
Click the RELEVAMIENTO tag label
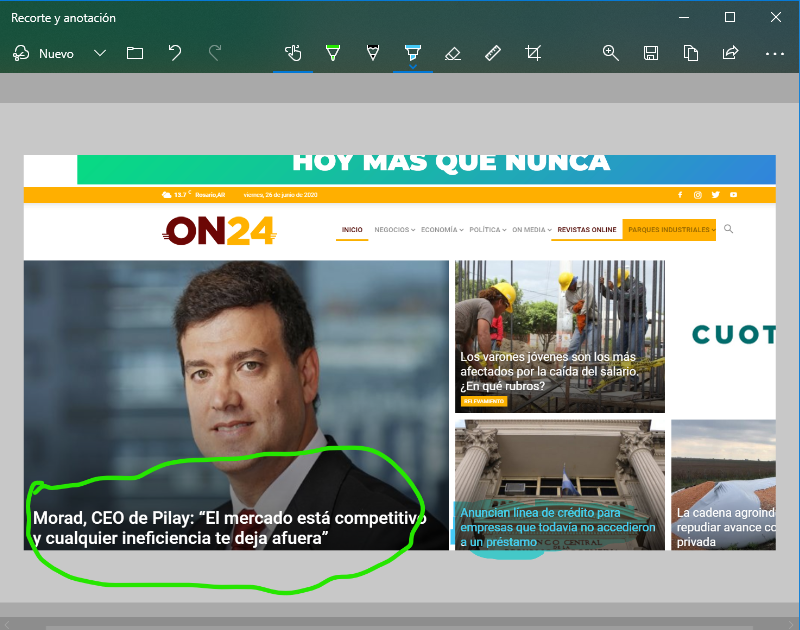484,401
